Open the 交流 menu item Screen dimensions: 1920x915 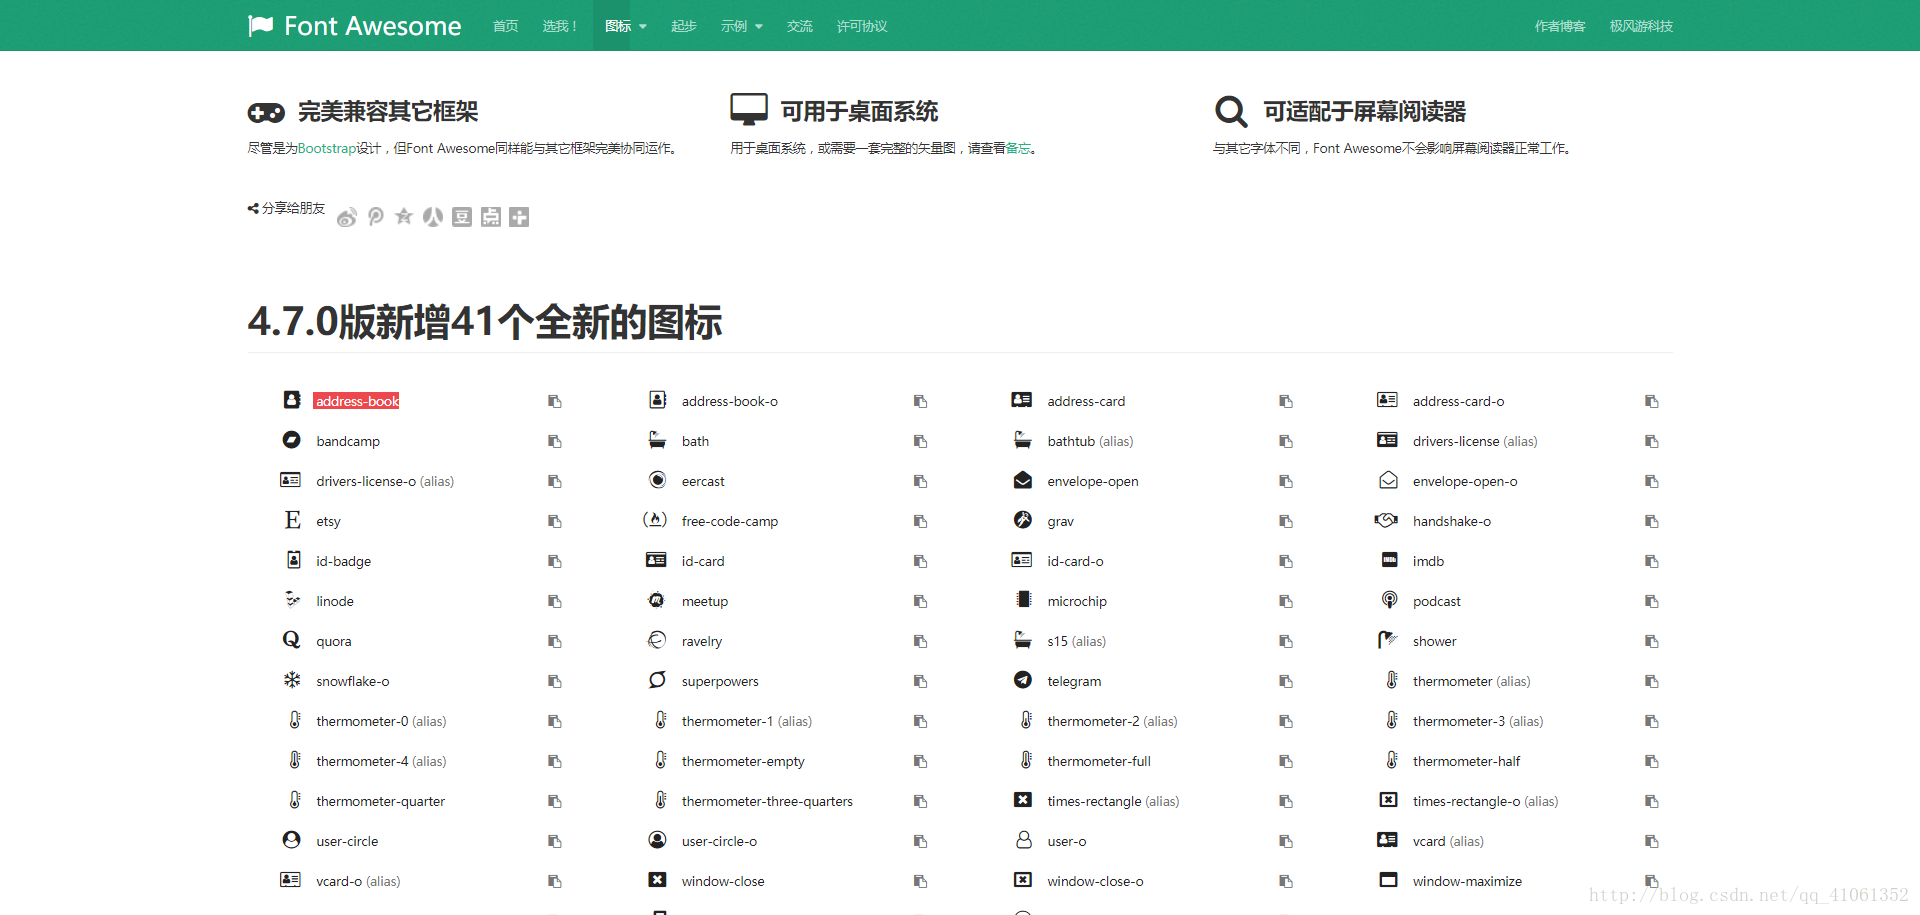tap(799, 26)
